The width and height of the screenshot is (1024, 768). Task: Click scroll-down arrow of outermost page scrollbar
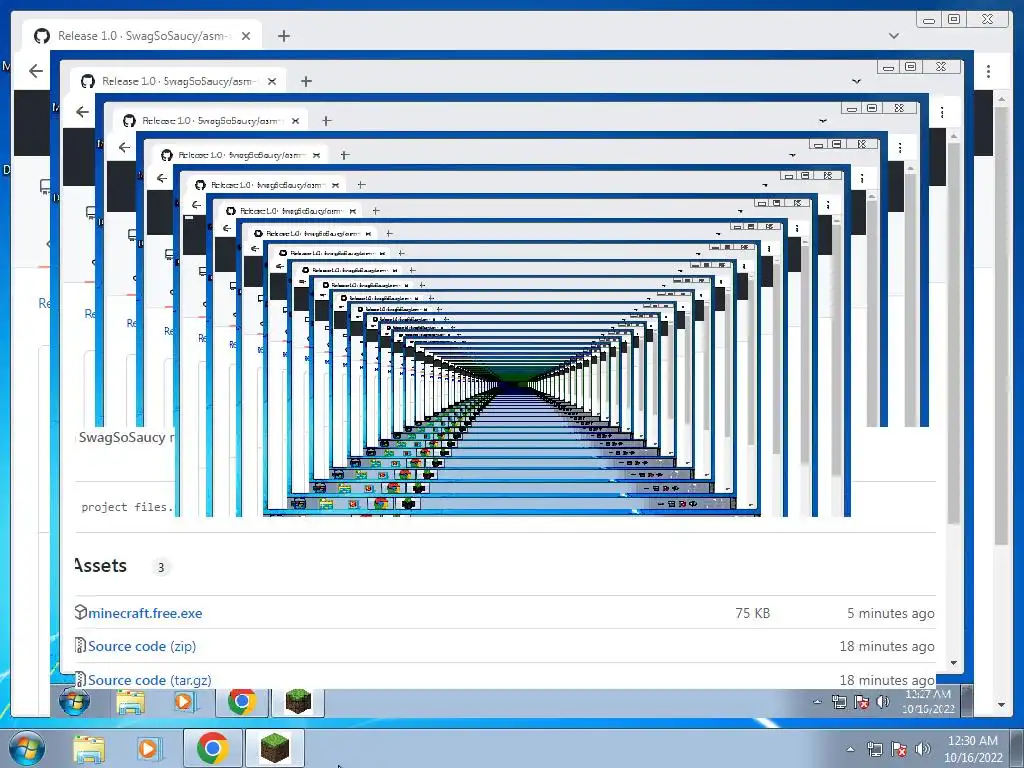1001,705
